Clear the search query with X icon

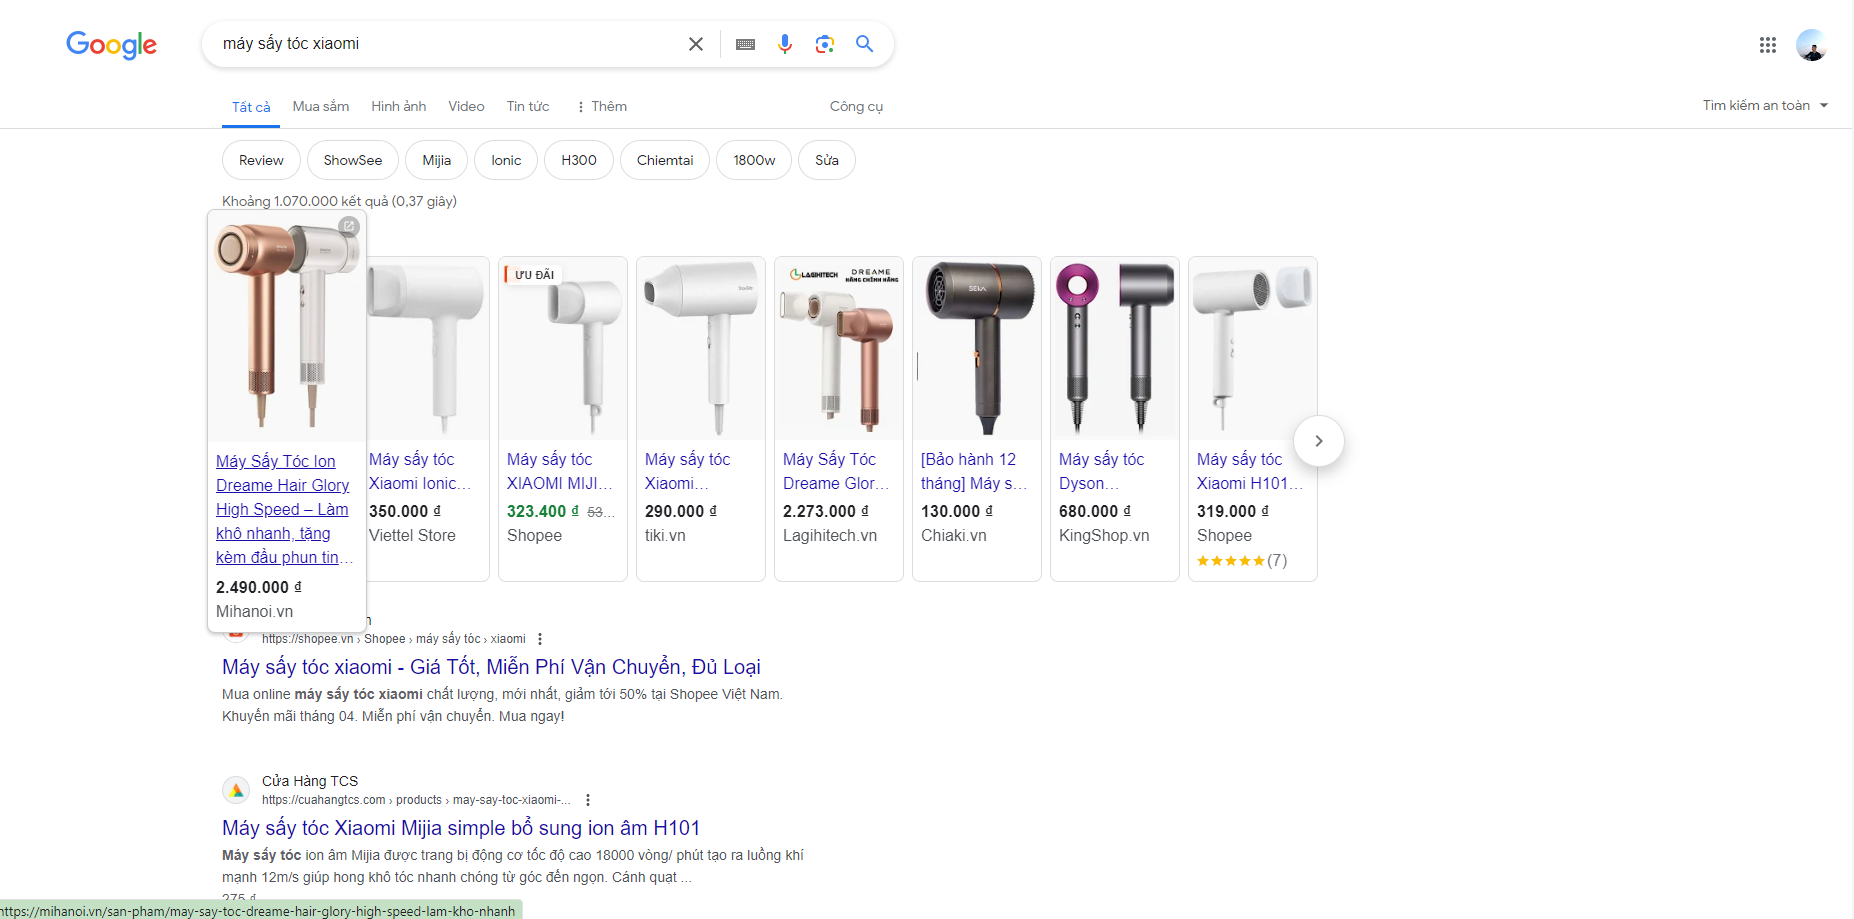pos(696,44)
